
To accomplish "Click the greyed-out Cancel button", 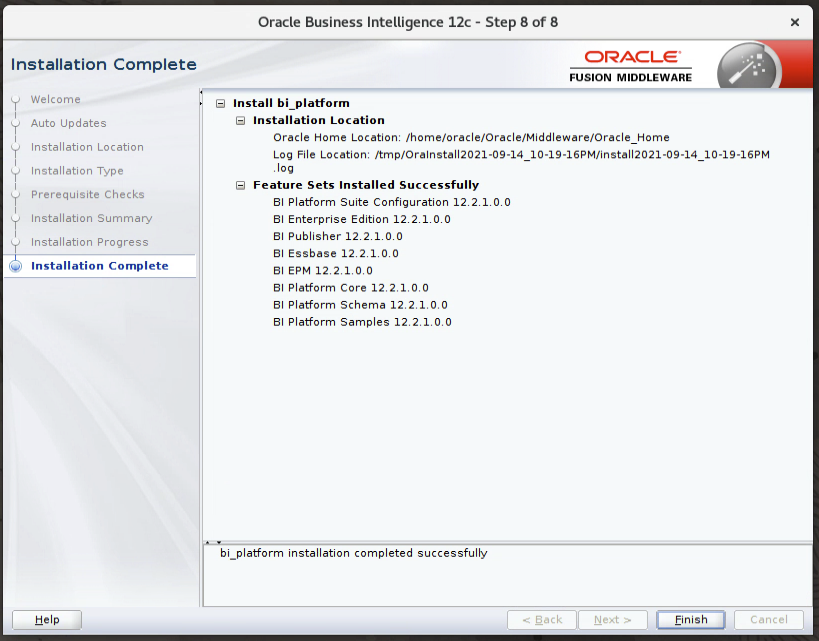I will 768,620.
